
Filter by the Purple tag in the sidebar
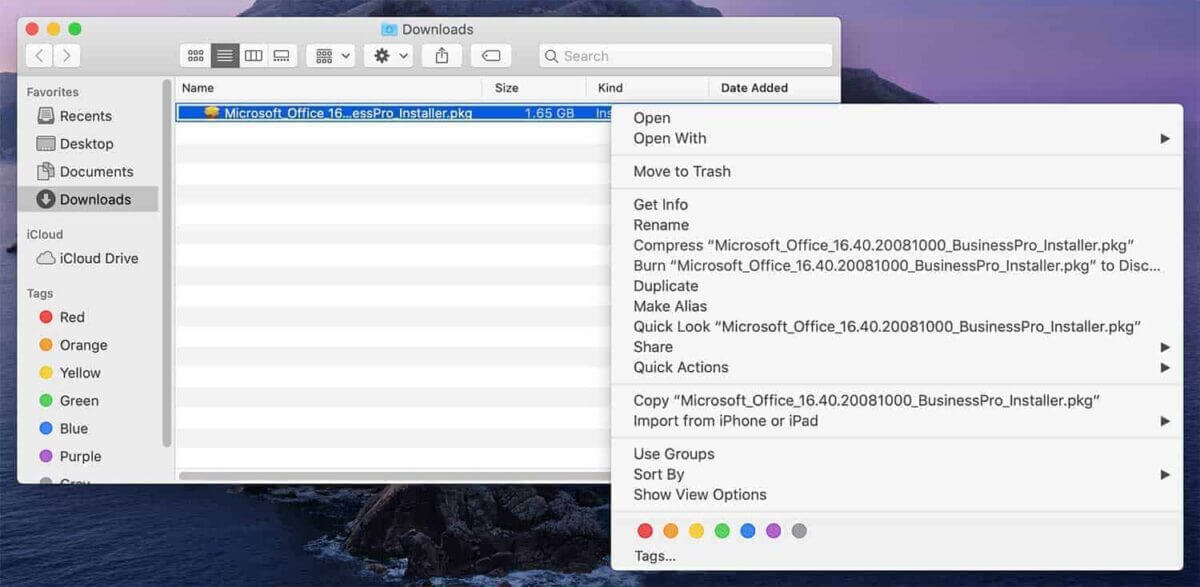point(70,456)
